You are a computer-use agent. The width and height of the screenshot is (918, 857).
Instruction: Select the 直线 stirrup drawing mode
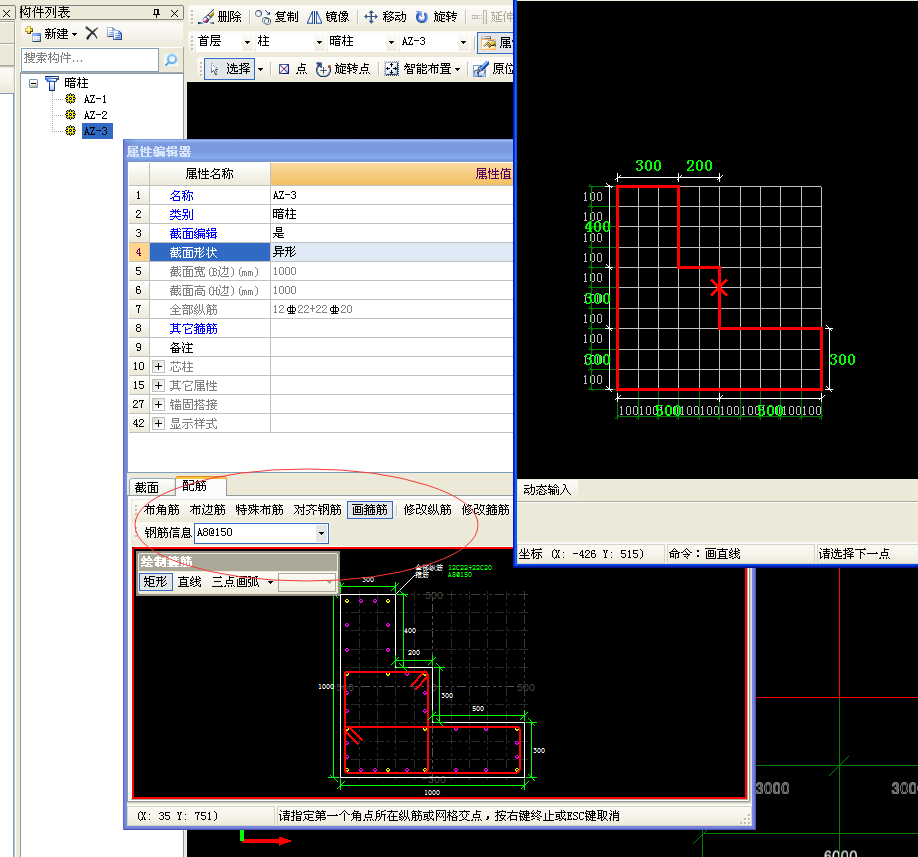point(190,582)
